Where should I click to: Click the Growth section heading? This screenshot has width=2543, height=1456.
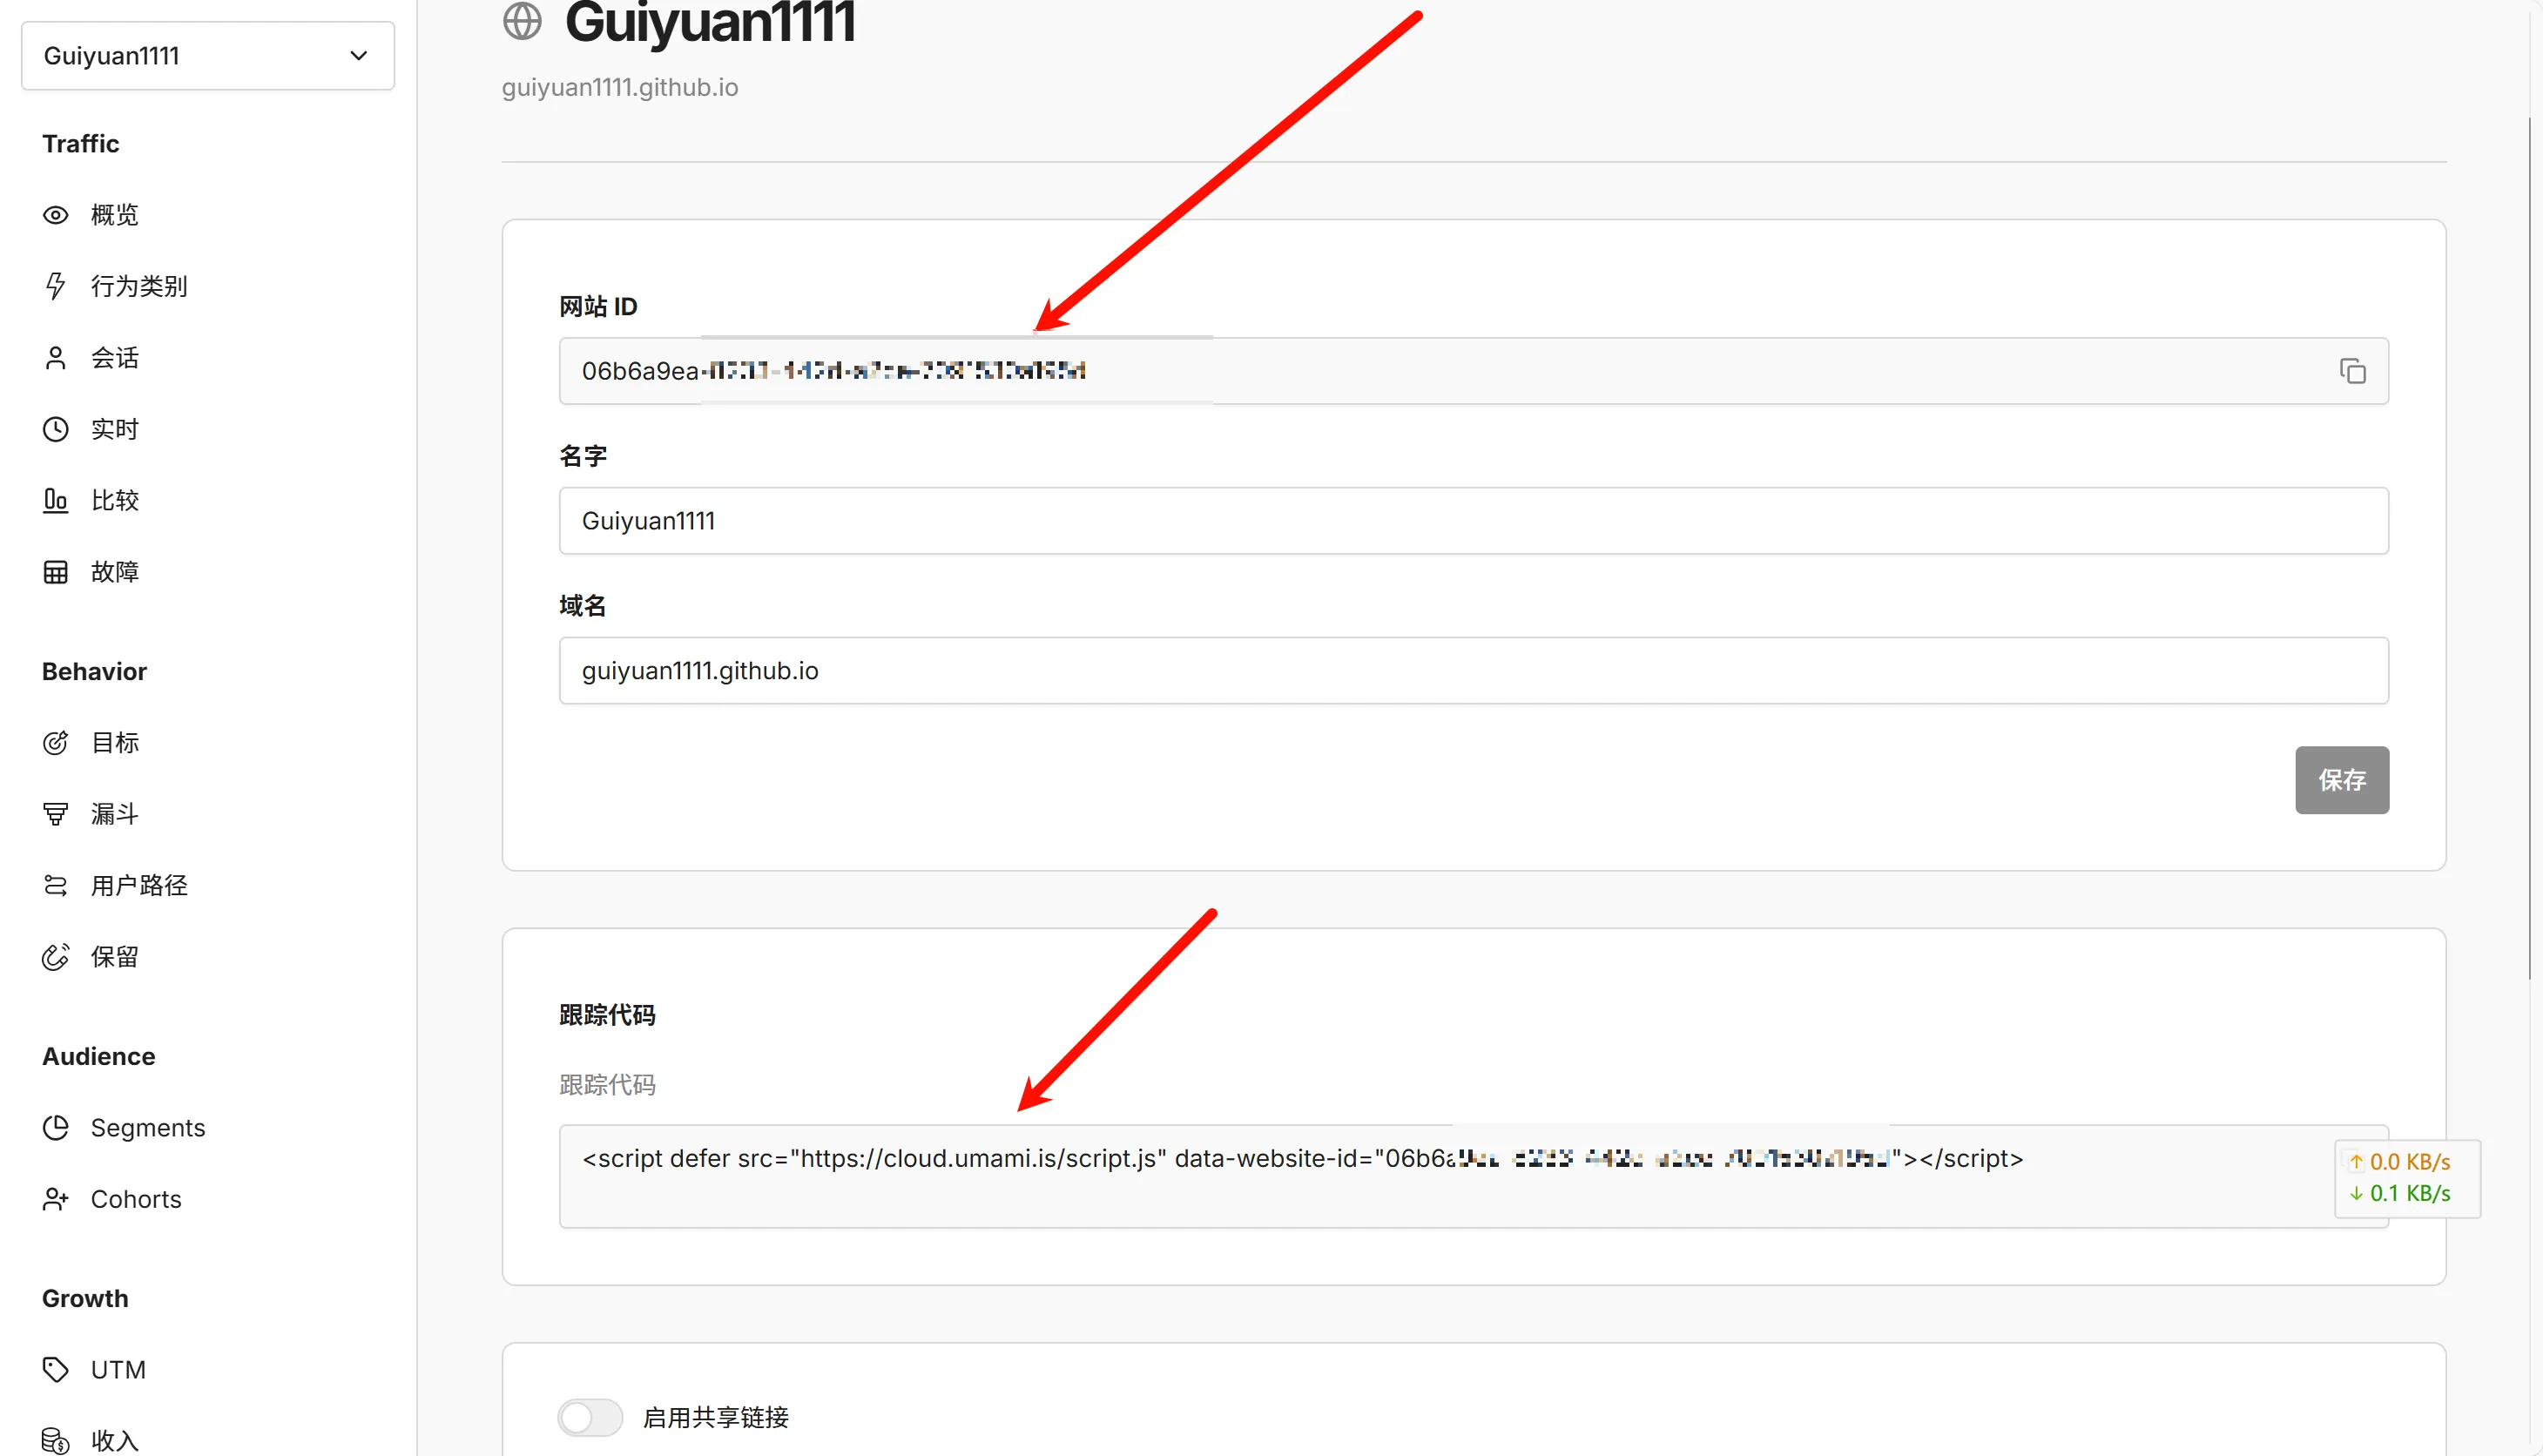(x=85, y=1299)
